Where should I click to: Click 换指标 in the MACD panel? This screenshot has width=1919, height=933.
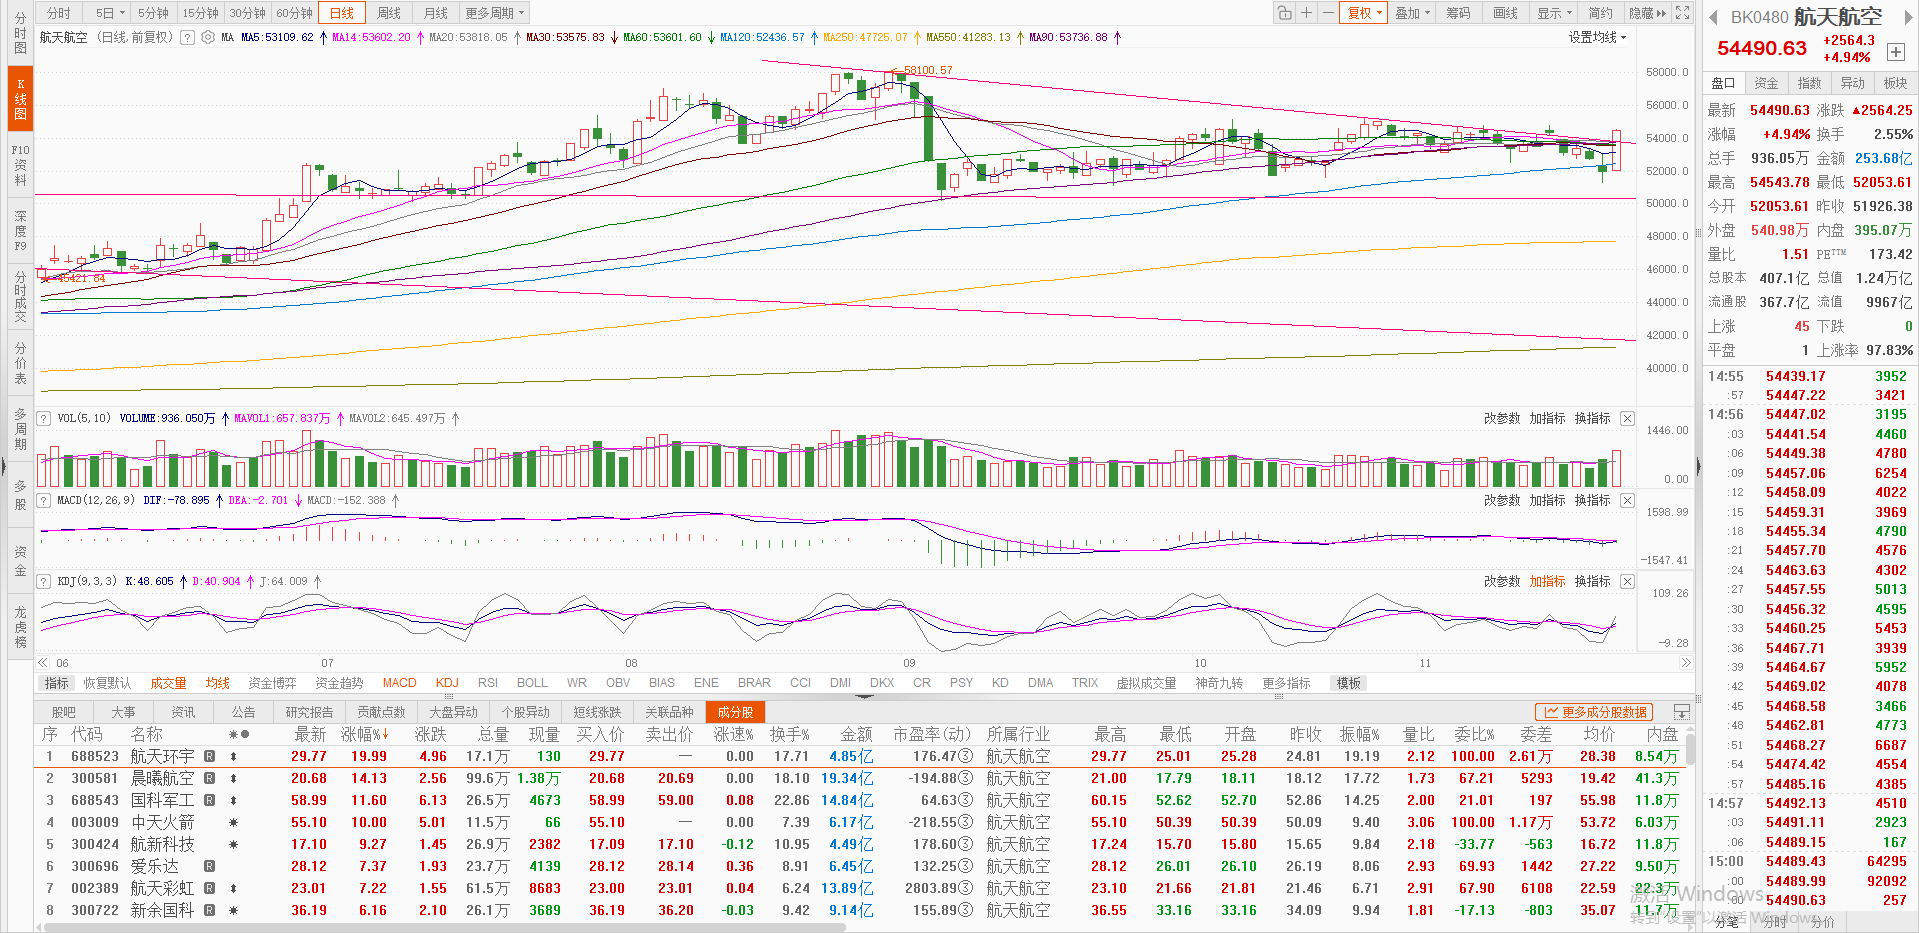1592,500
